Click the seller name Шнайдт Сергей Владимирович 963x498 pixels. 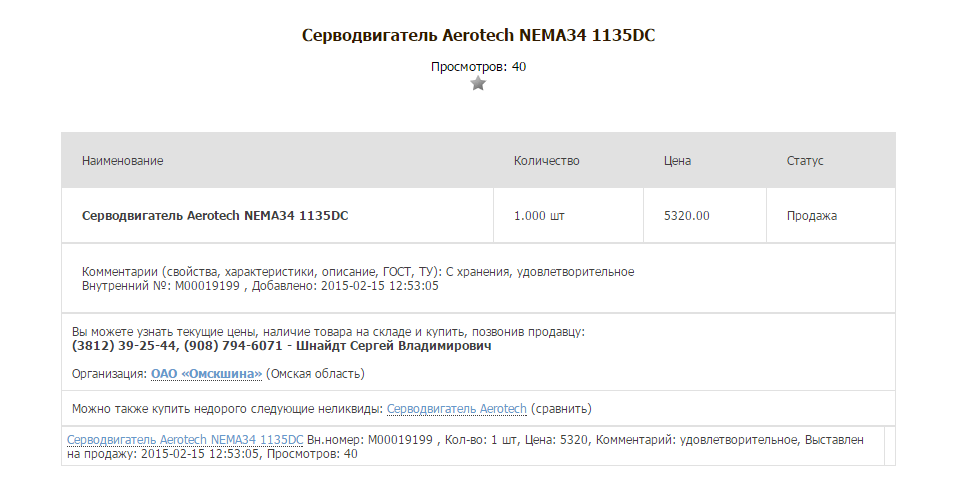[x=395, y=346]
